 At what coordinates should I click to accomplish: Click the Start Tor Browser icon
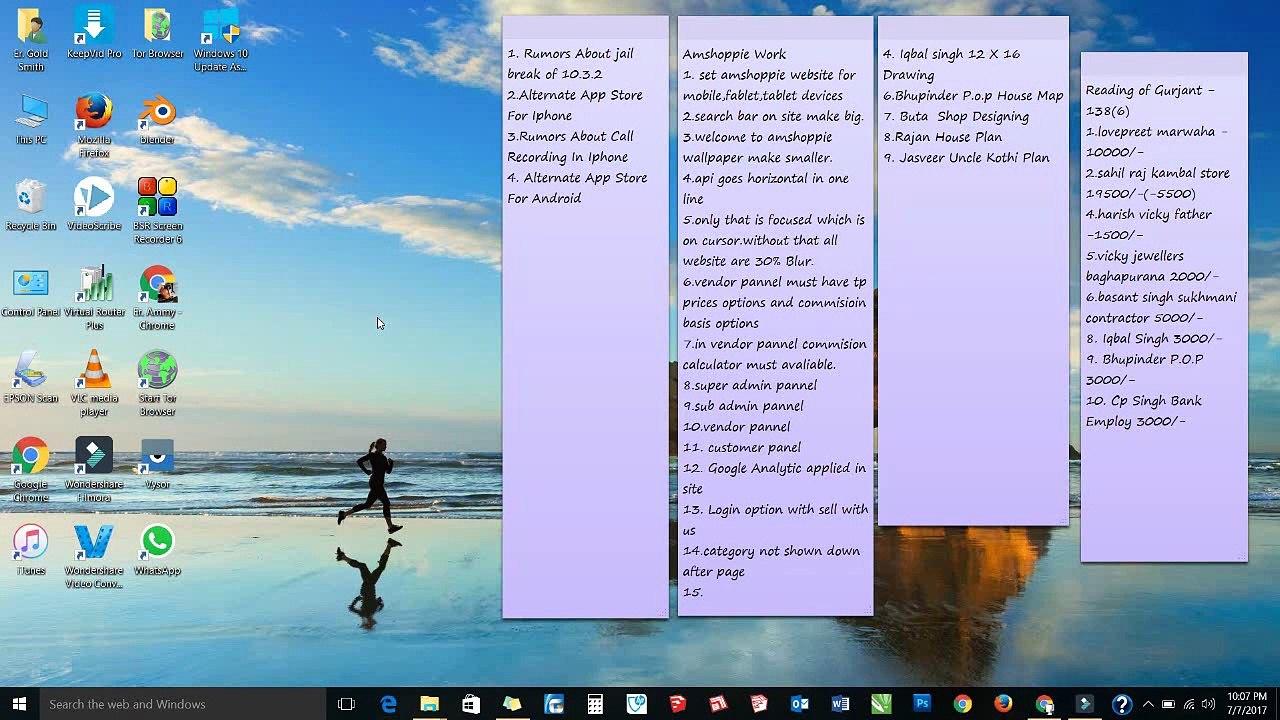tap(157, 384)
